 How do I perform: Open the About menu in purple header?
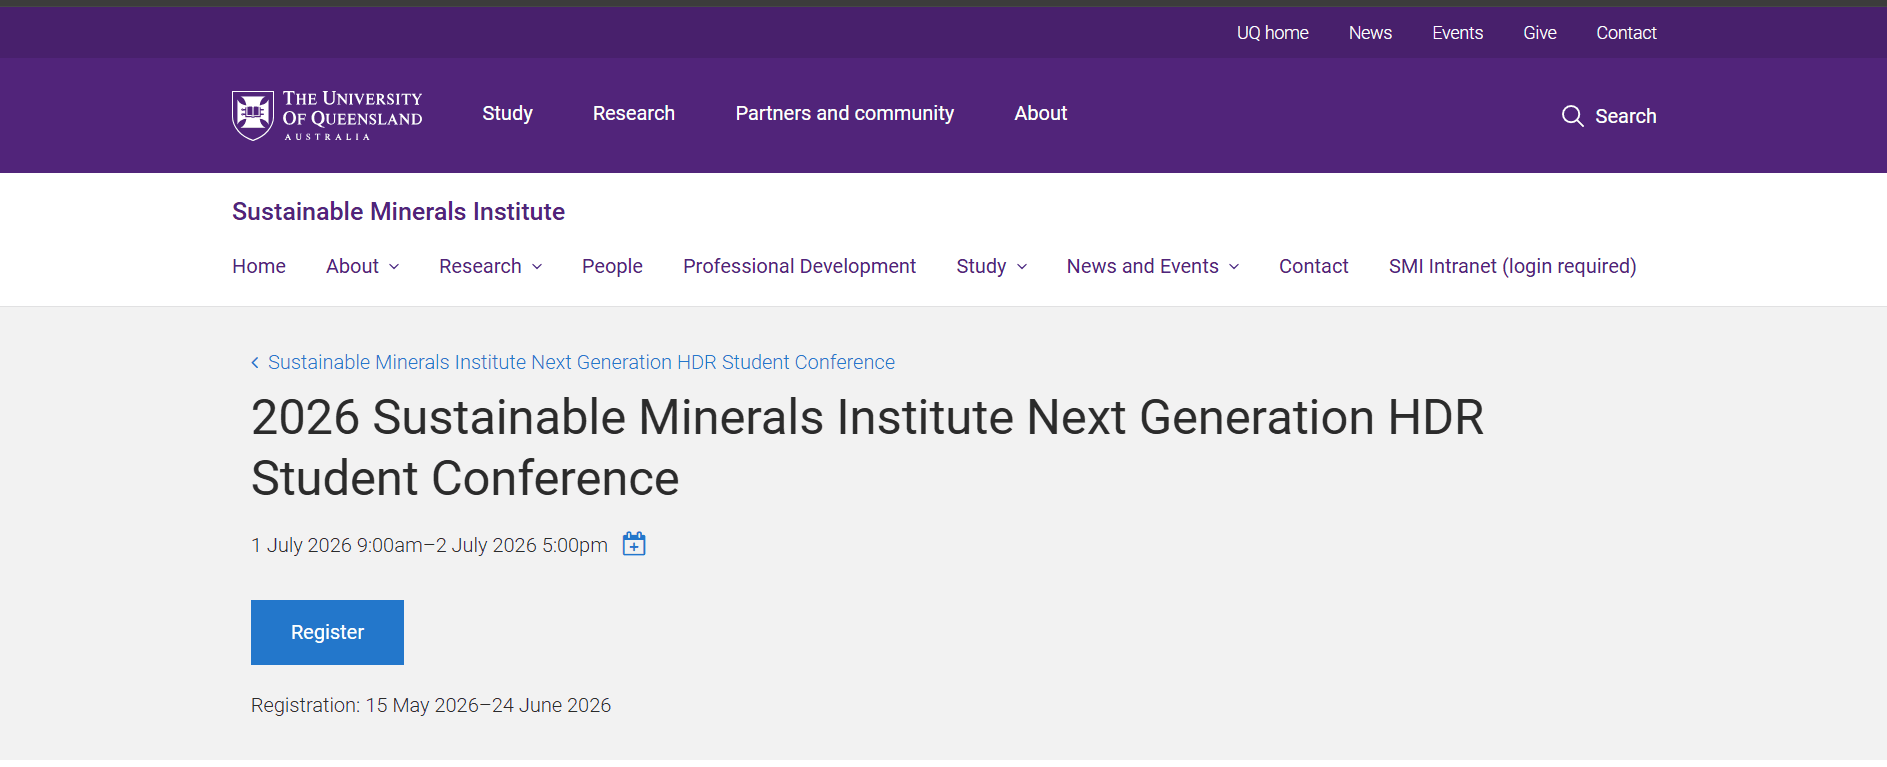(x=1041, y=113)
